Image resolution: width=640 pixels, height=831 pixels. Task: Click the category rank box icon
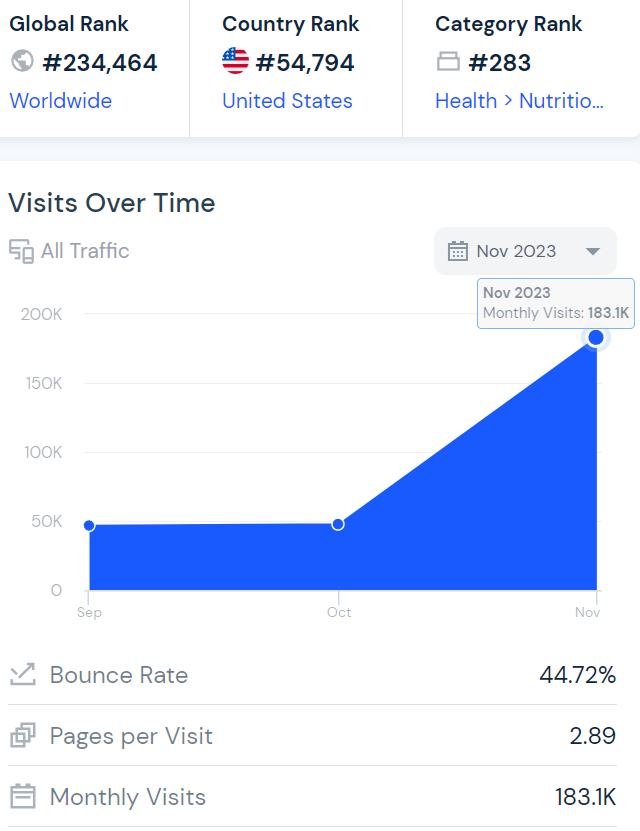tap(449, 62)
